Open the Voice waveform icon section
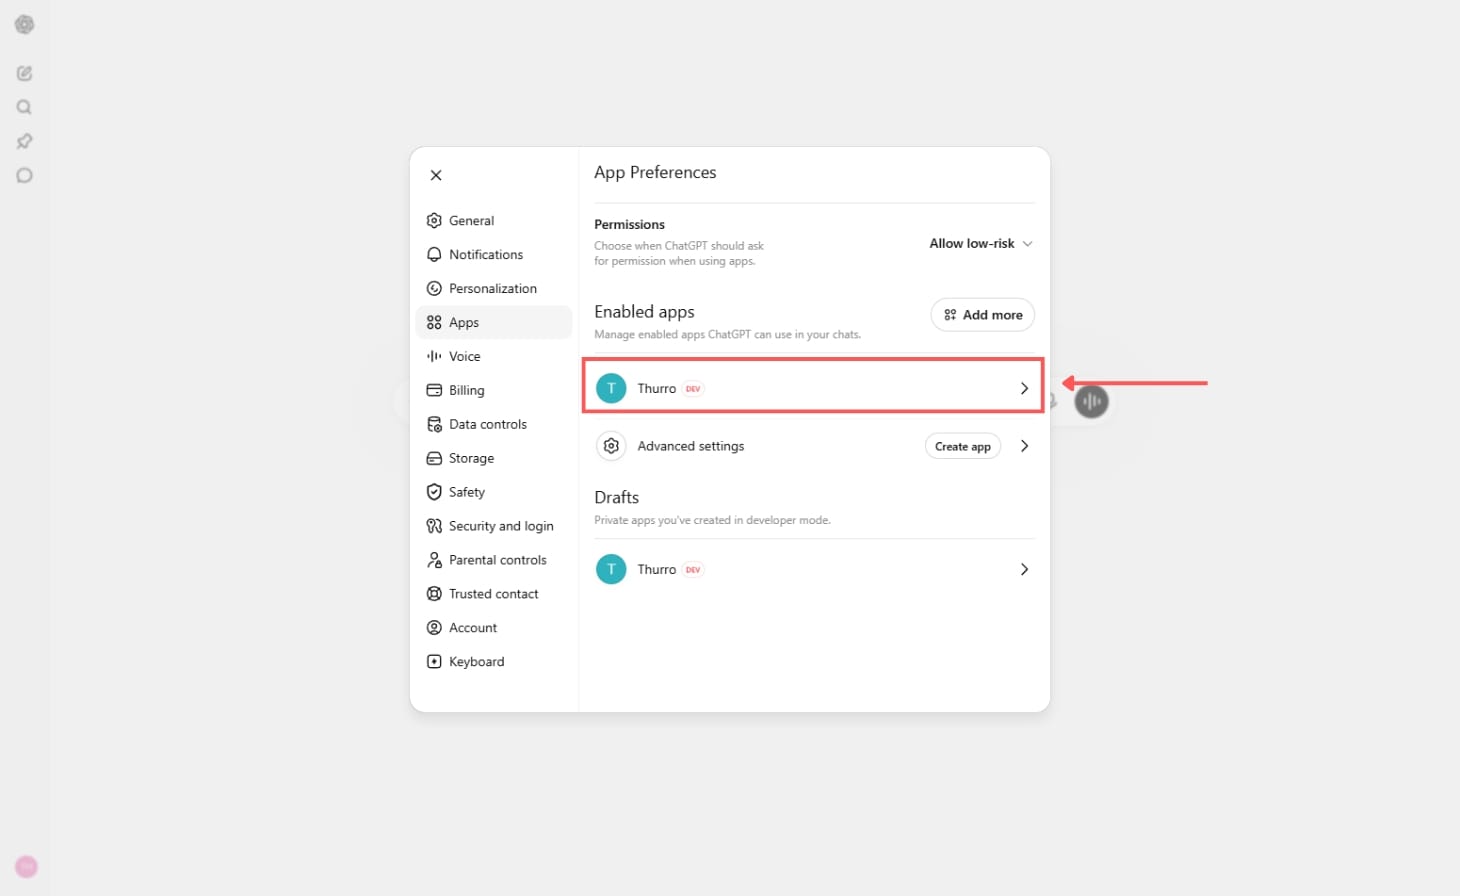Screen dimensions: 1460x896 434,357
